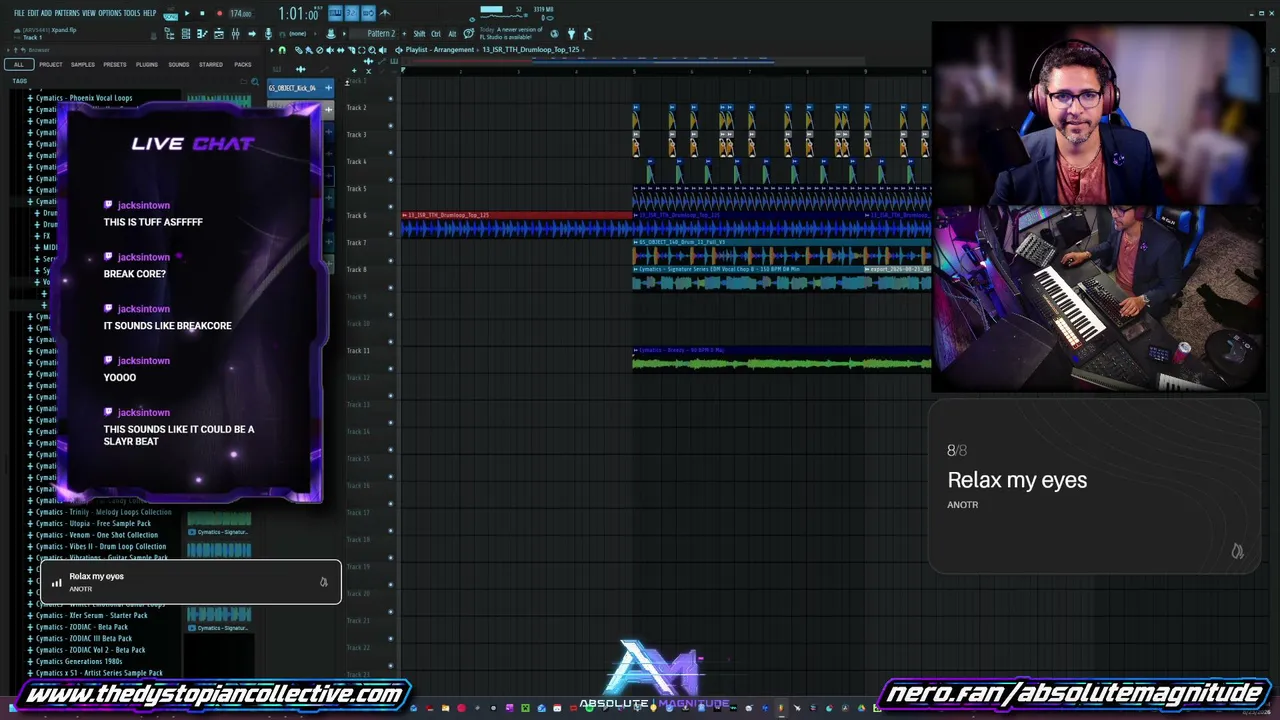Toggle the Alt key button

[x=452, y=34]
